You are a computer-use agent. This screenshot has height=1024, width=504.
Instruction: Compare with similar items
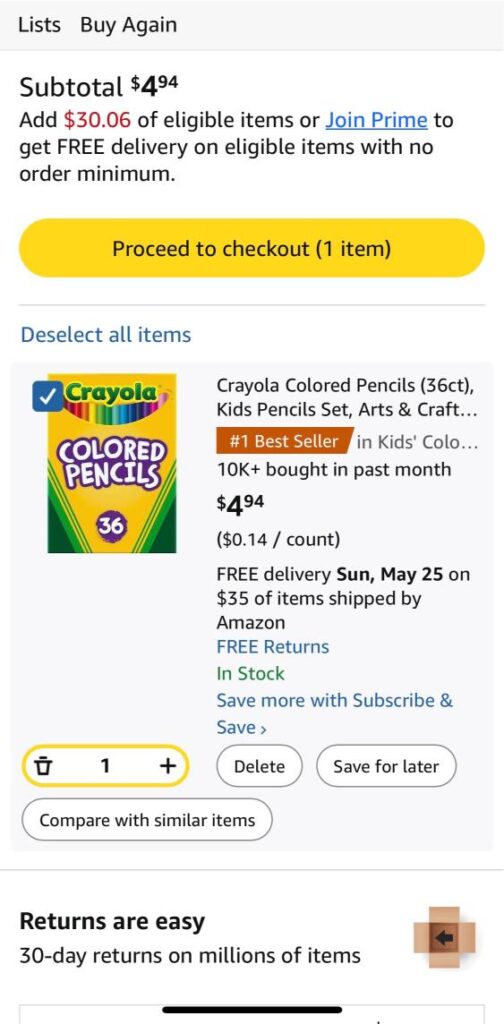point(147,820)
